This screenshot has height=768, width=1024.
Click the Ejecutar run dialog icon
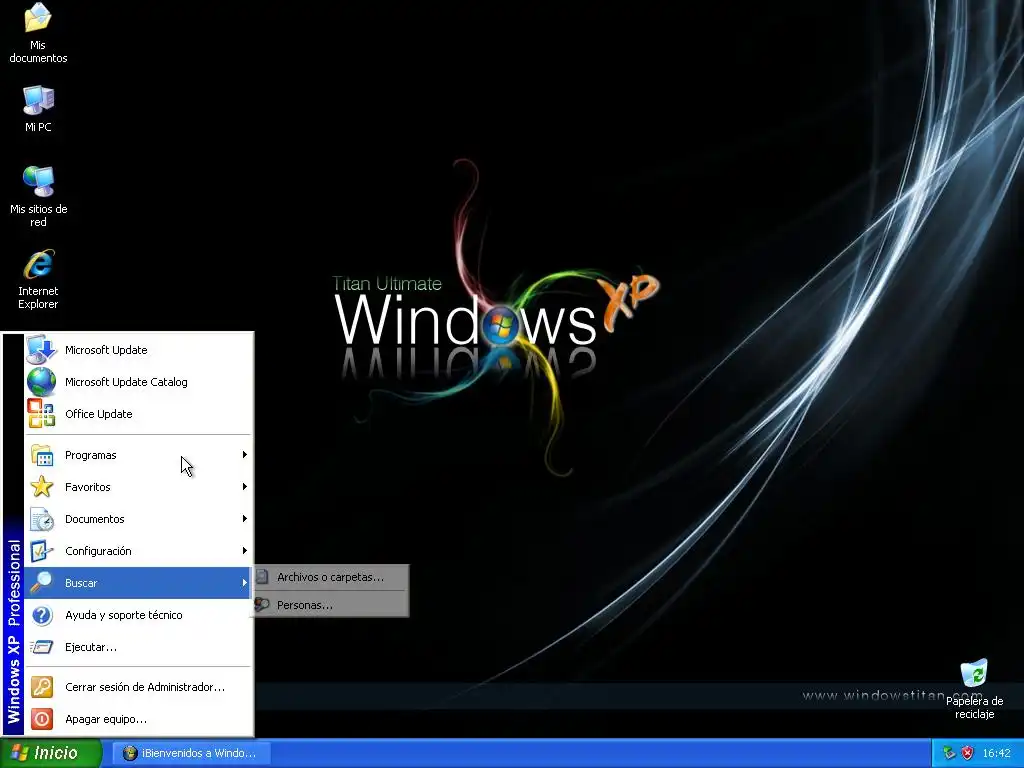42,647
